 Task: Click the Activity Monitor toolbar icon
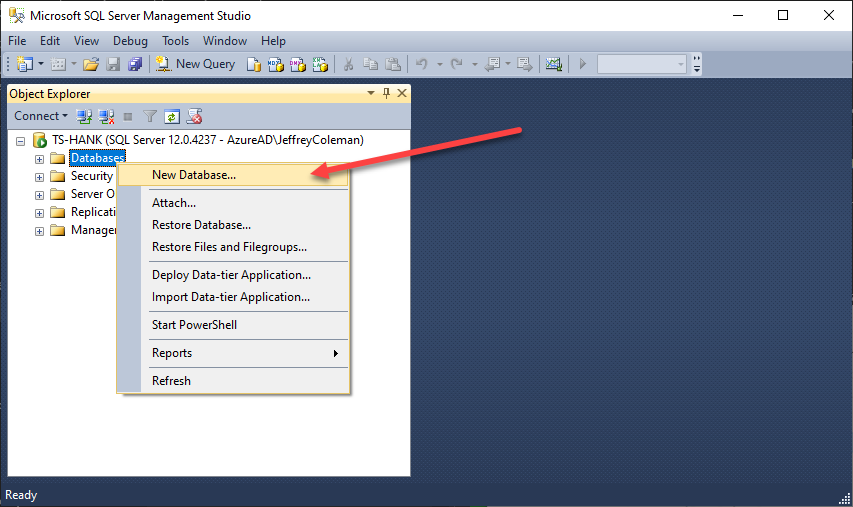pos(554,64)
